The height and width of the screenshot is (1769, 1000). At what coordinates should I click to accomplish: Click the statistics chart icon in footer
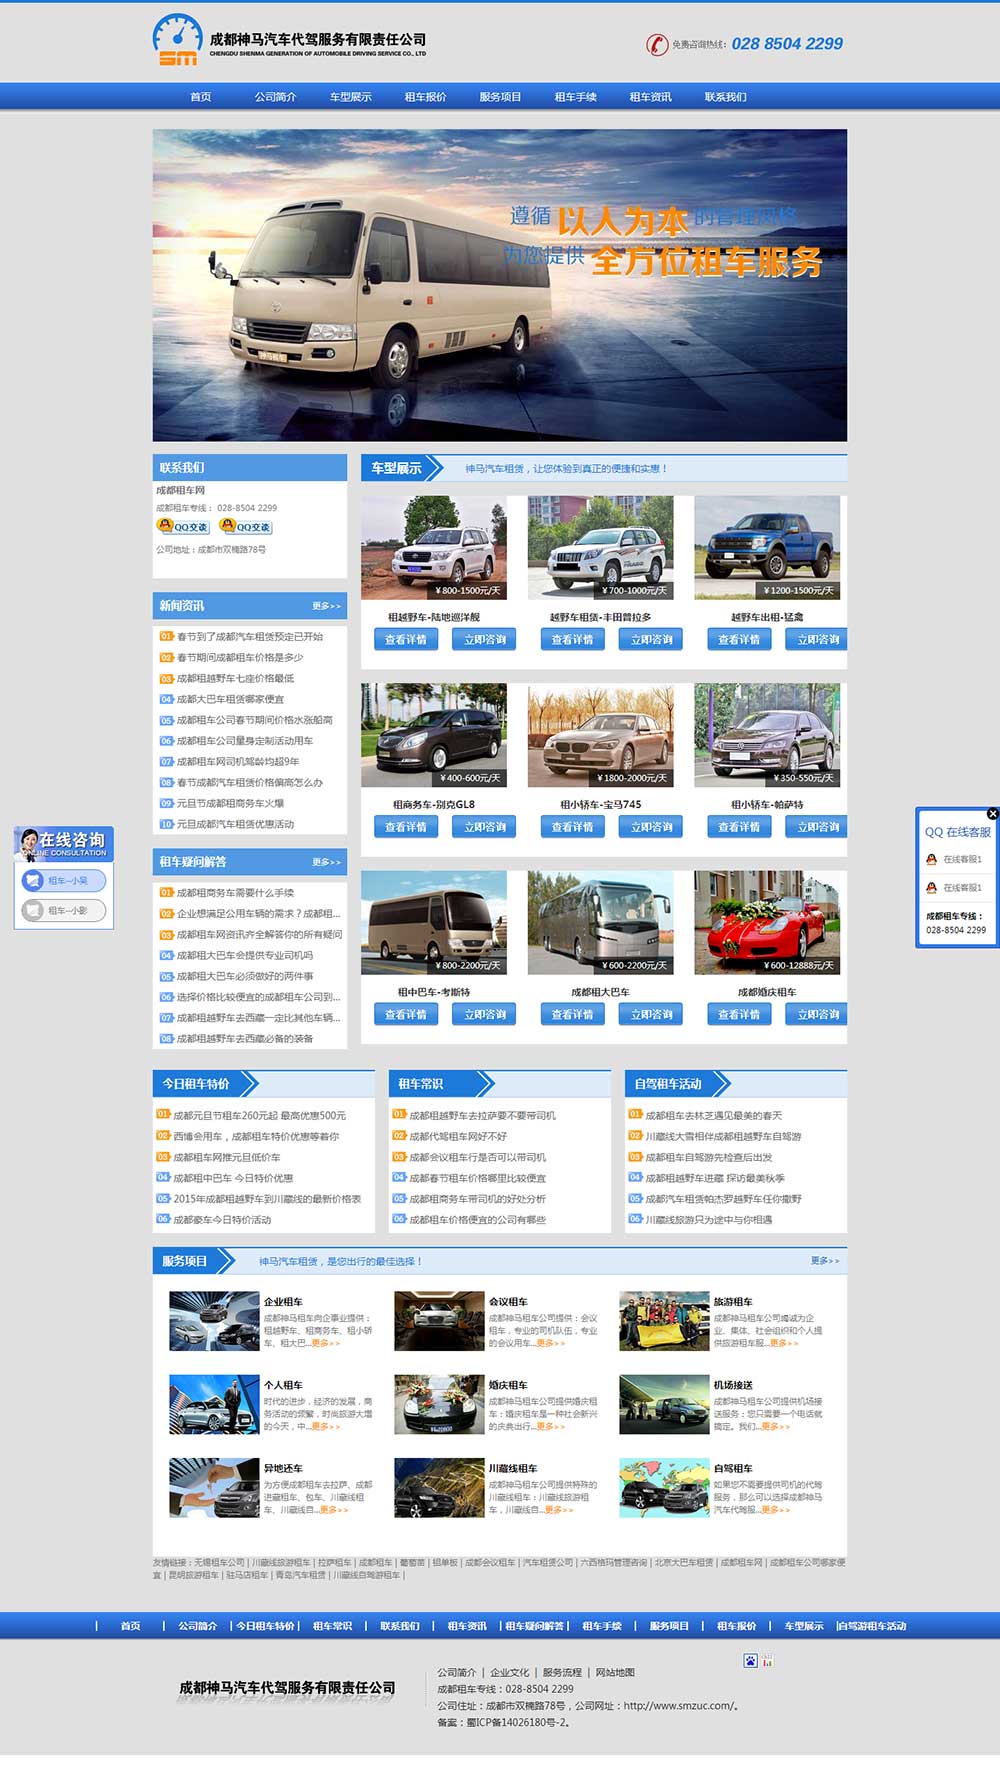click(768, 1661)
